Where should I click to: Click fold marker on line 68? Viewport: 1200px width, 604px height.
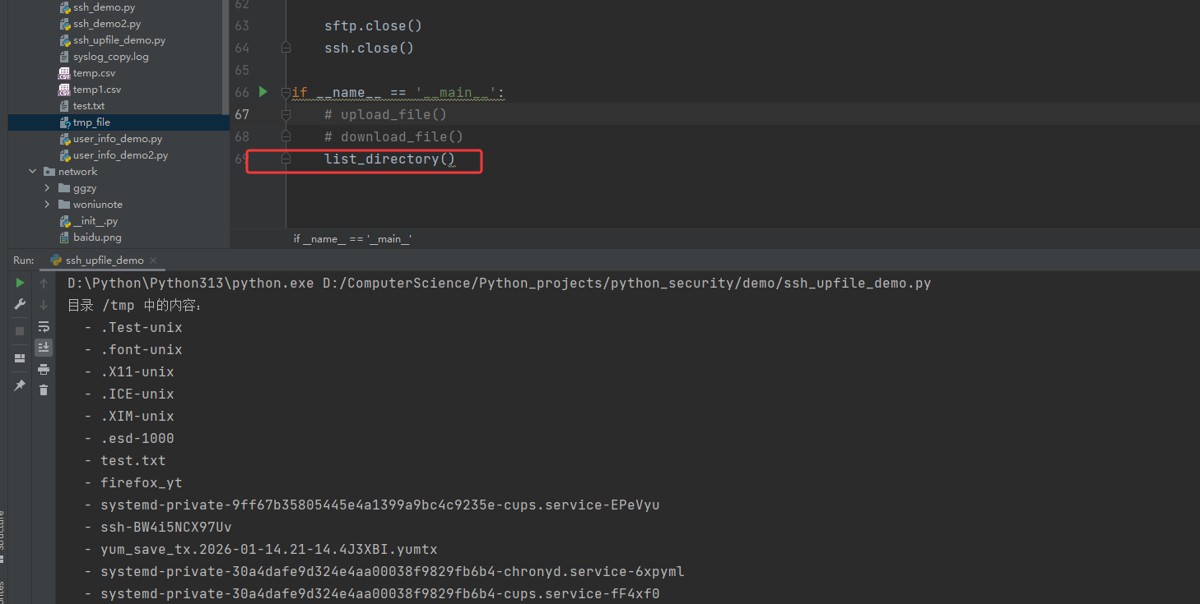(x=286, y=136)
